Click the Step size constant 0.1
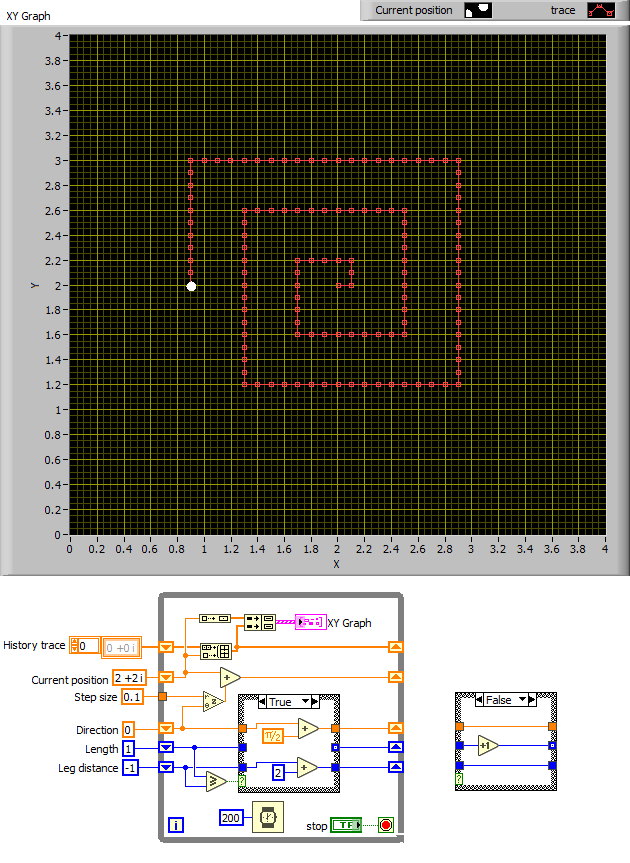Viewport: 630px width, 863px height. tap(132, 697)
